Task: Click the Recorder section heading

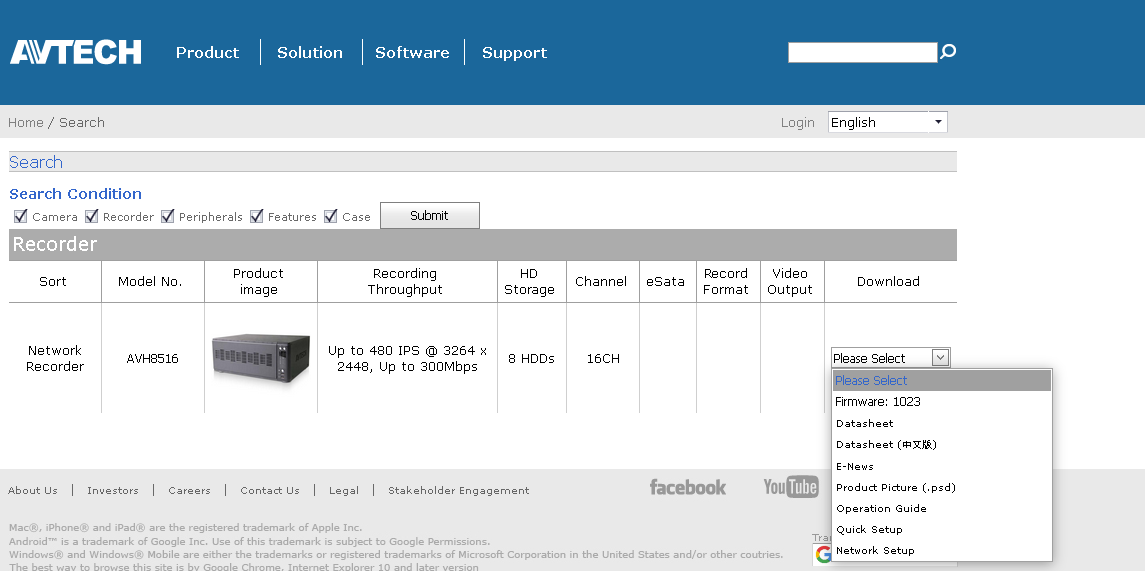Action: click(55, 245)
